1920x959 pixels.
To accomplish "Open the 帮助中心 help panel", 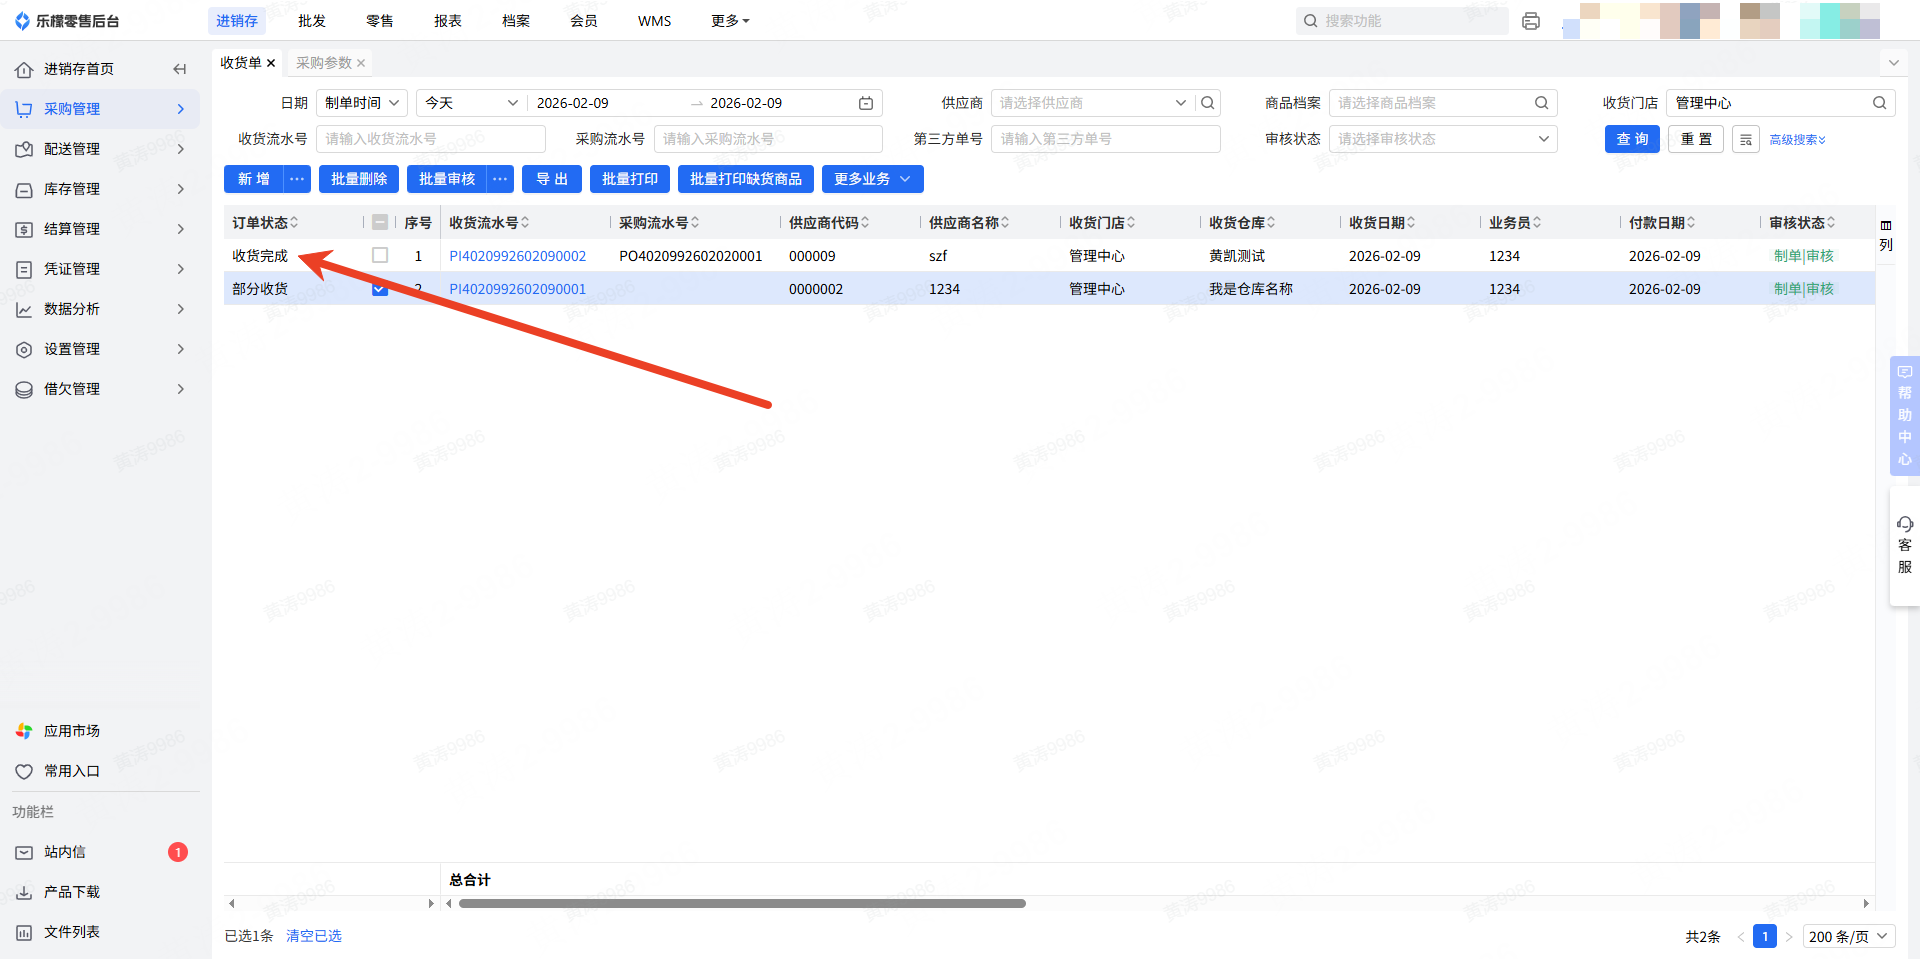I will (1905, 415).
